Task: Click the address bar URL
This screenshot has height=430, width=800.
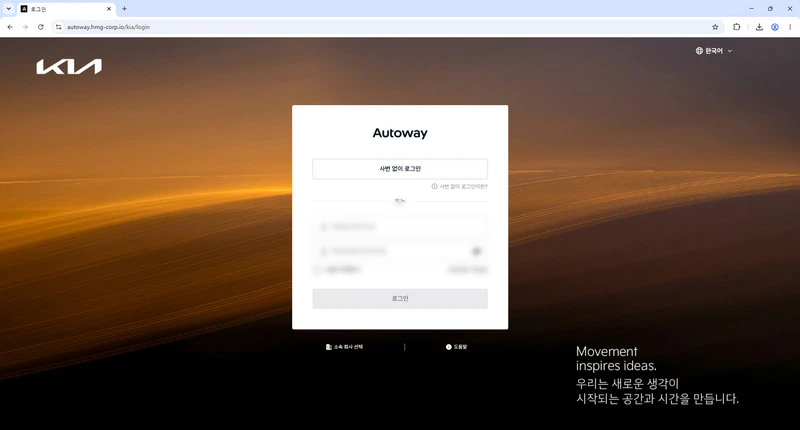Action: [109, 27]
